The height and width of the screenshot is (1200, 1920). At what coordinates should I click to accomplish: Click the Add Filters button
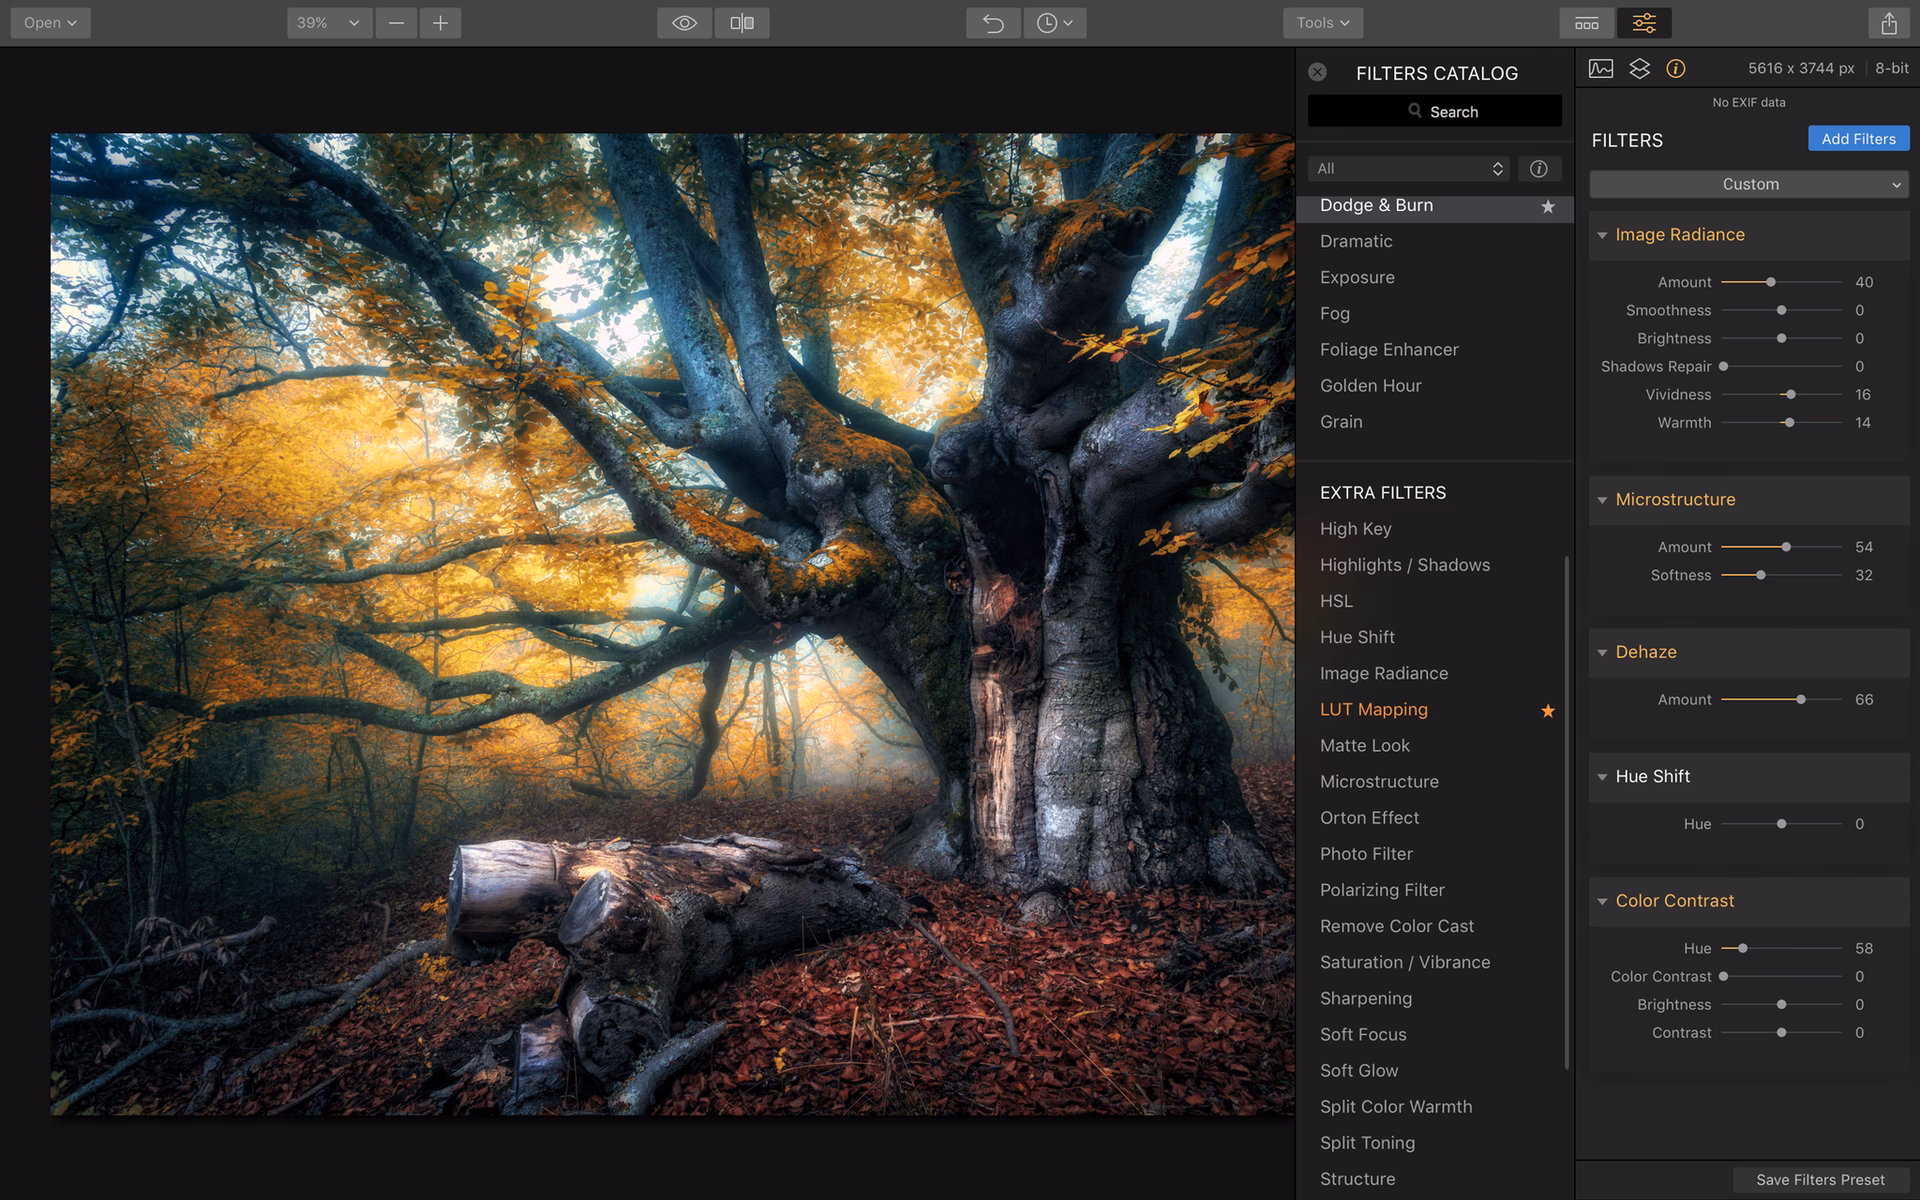point(1858,138)
